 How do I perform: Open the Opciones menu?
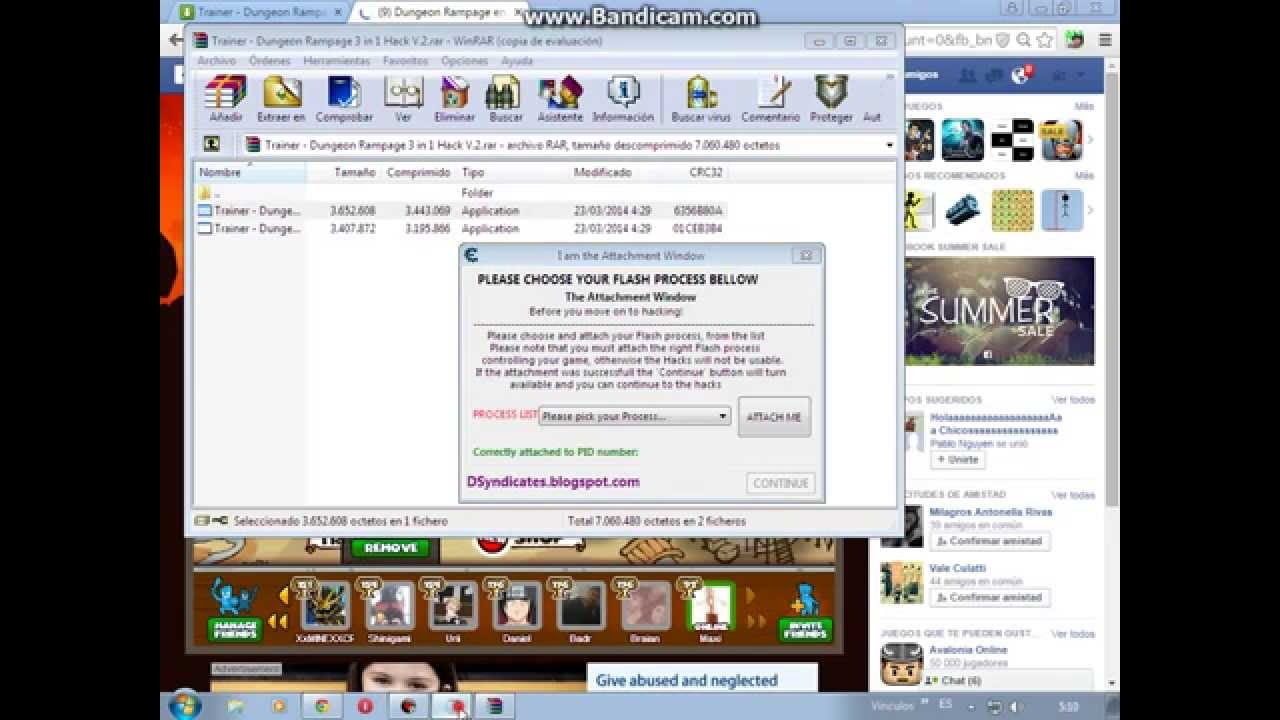click(465, 61)
